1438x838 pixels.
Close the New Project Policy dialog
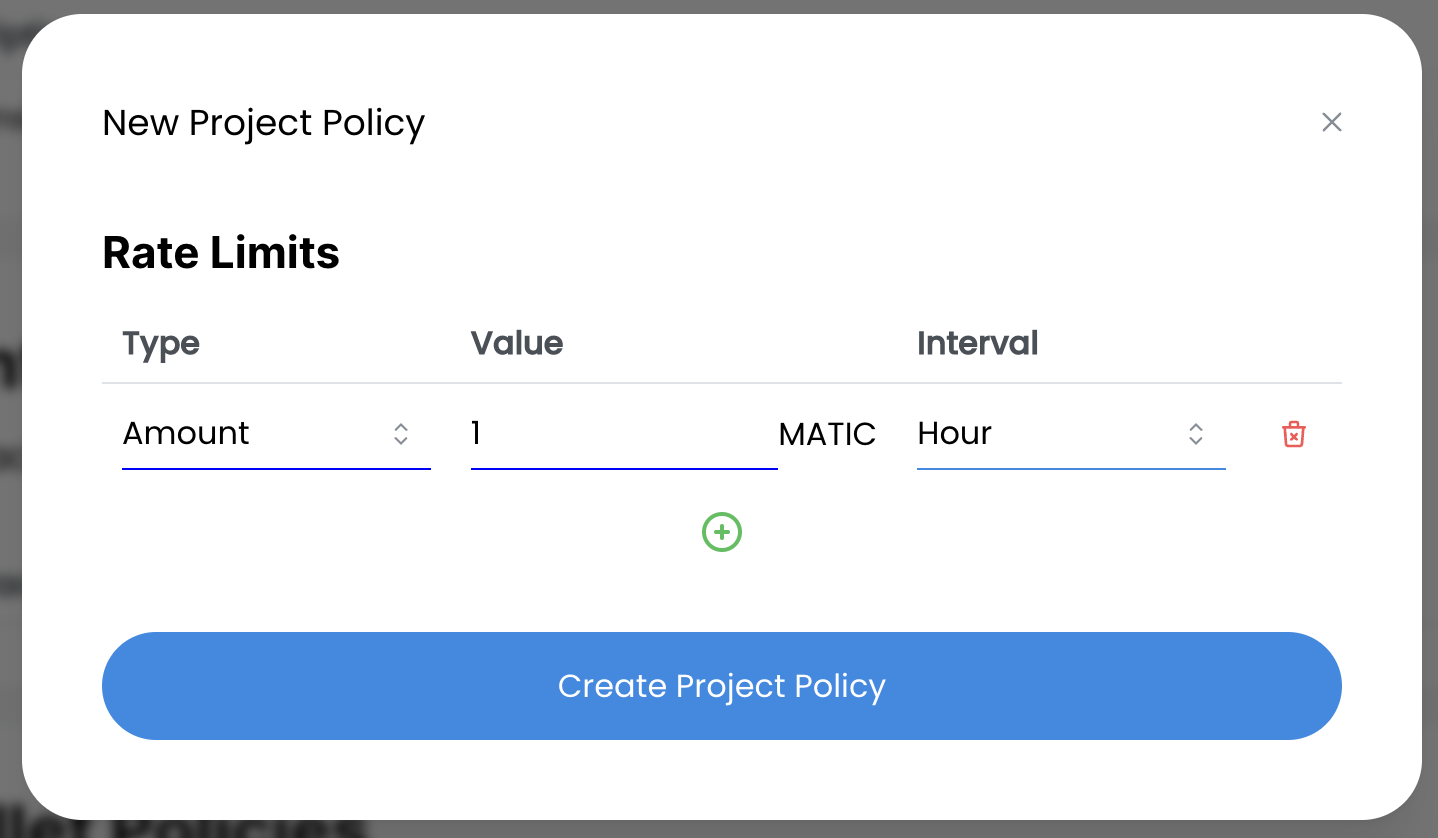1331,122
